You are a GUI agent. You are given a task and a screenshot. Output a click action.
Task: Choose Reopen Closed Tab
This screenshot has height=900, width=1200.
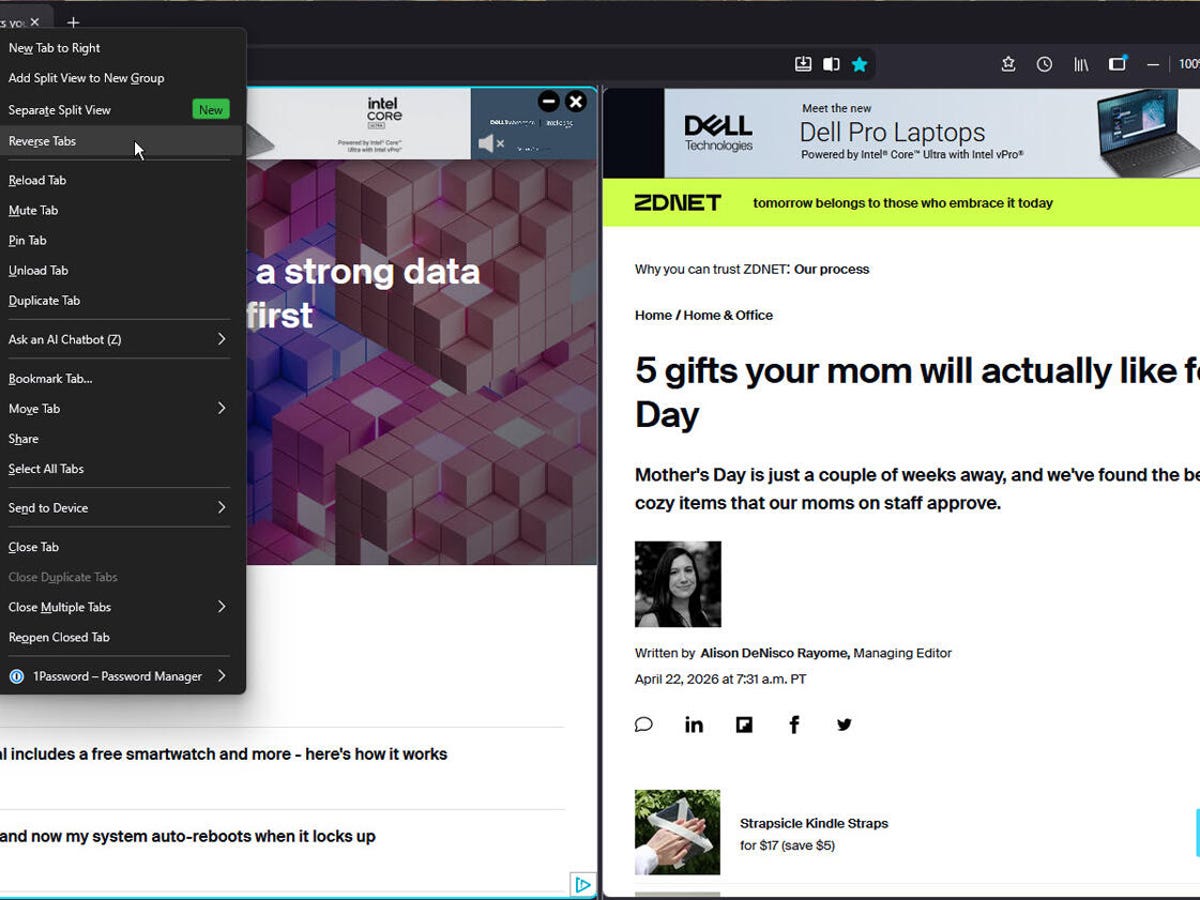click(x=121, y=637)
